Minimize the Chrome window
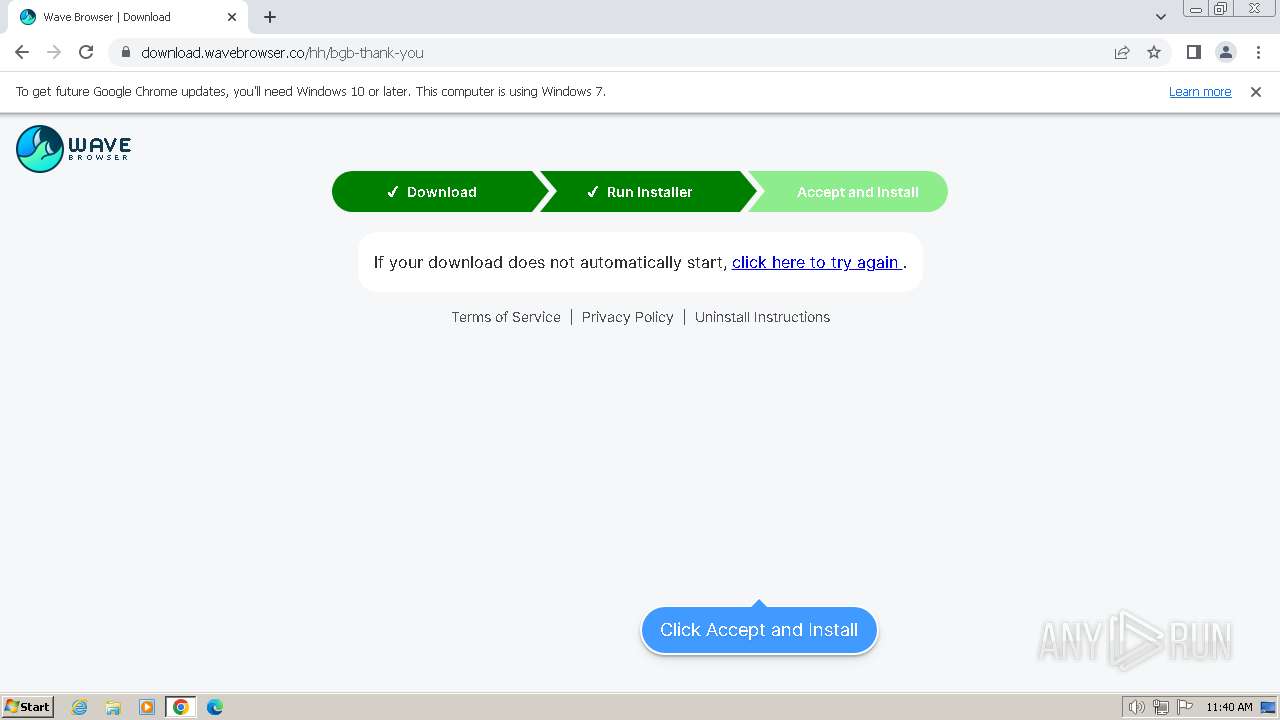 pyautogui.click(x=1195, y=8)
